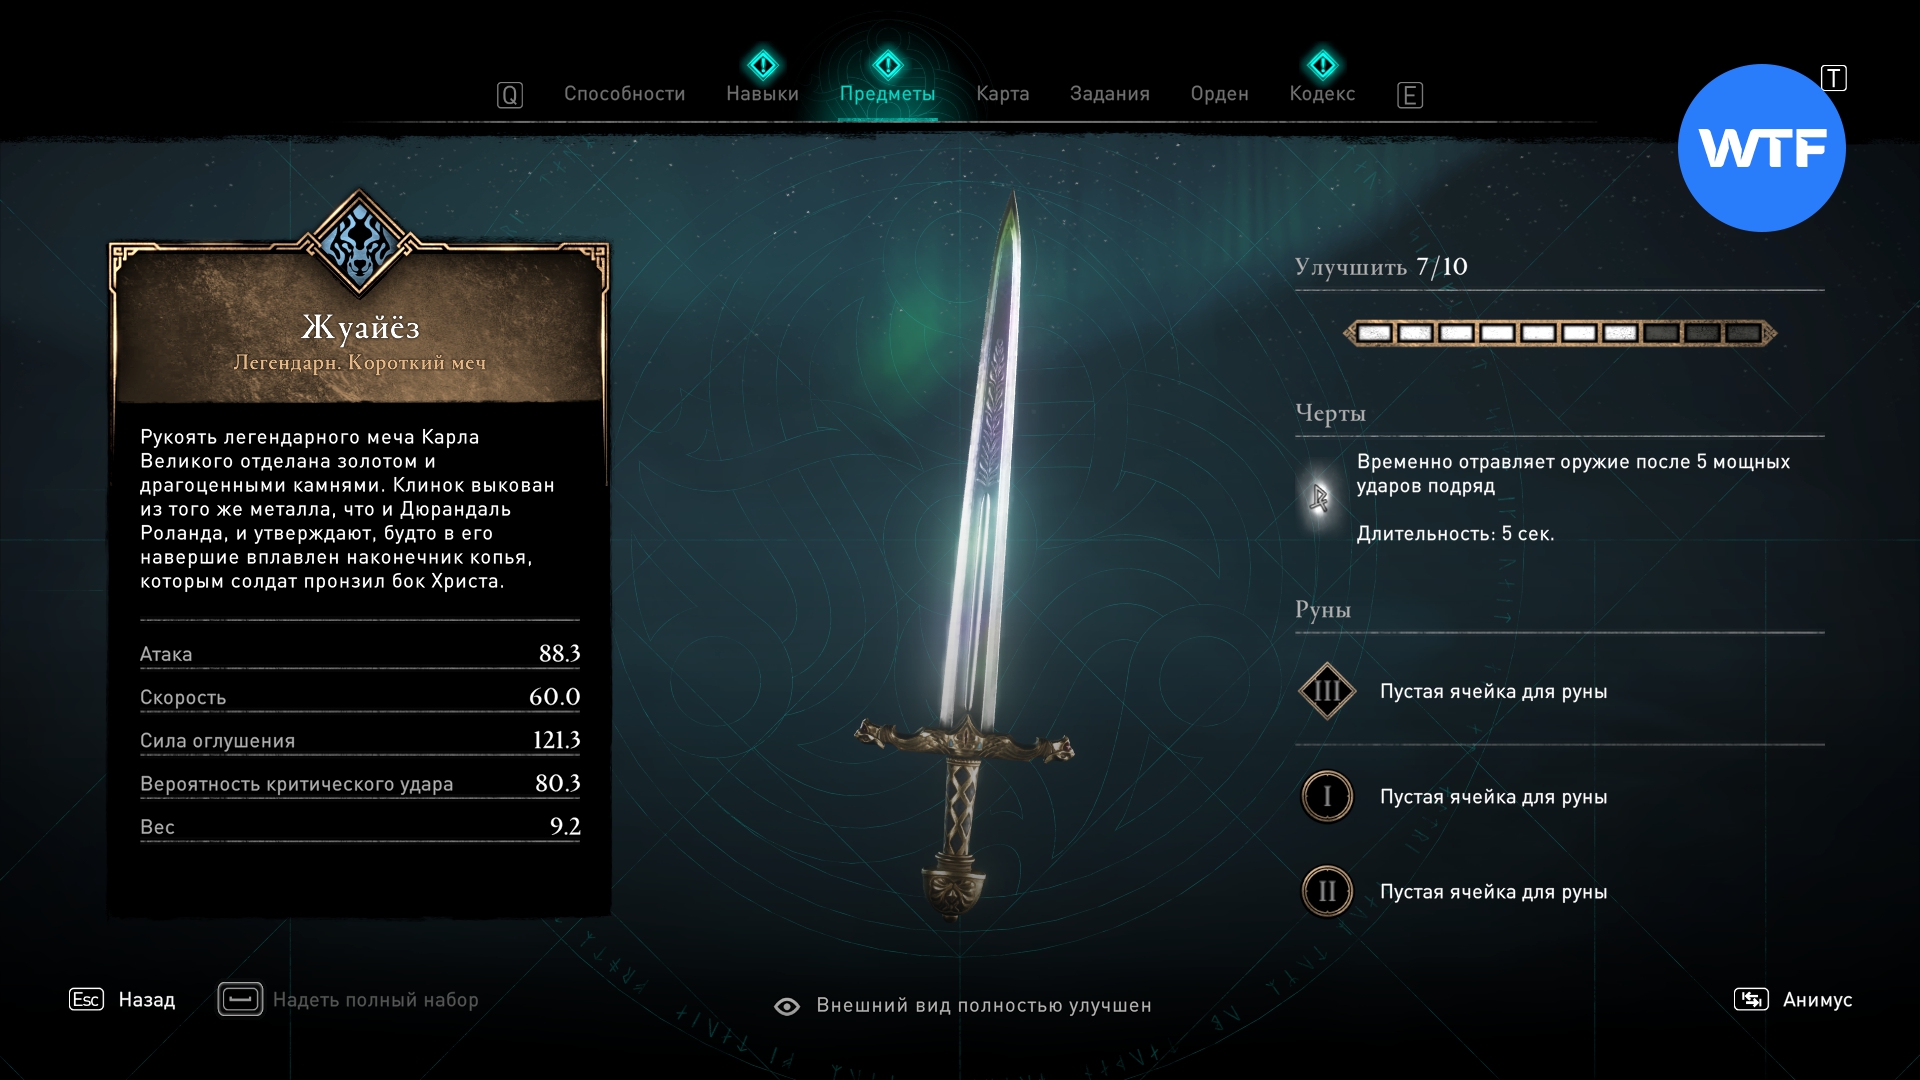Toggle the eye appearance icon

coord(787,1006)
